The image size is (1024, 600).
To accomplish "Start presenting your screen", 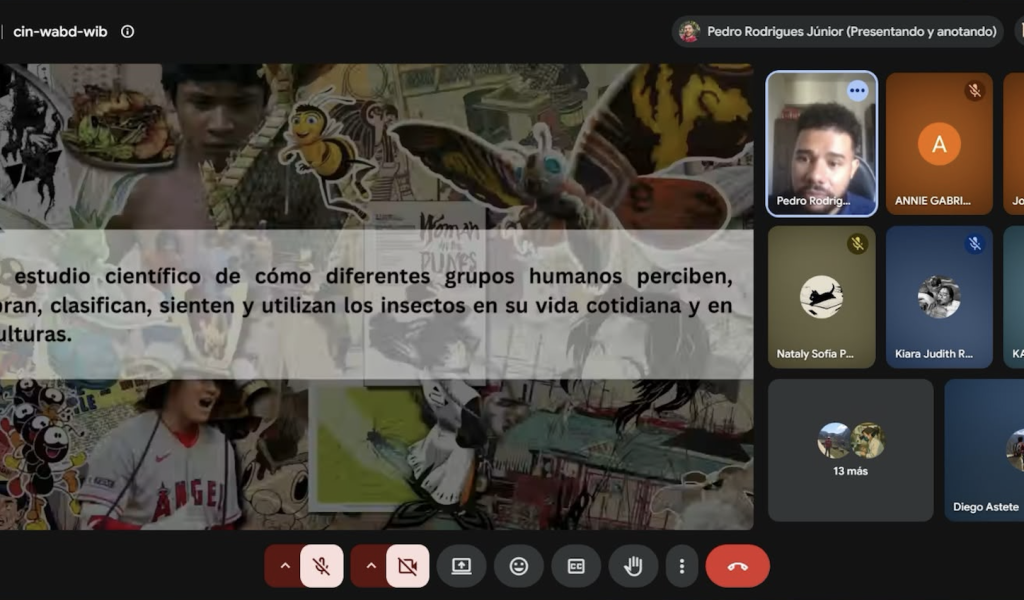I will (x=462, y=566).
